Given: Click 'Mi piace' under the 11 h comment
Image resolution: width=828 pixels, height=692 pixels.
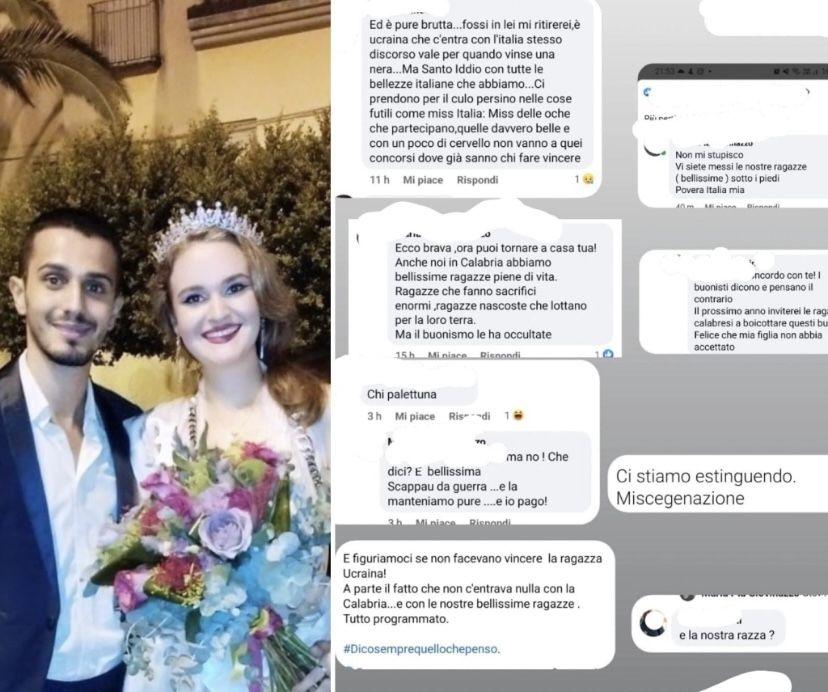Looking at the screenshot, I should (x=423, y=180).
